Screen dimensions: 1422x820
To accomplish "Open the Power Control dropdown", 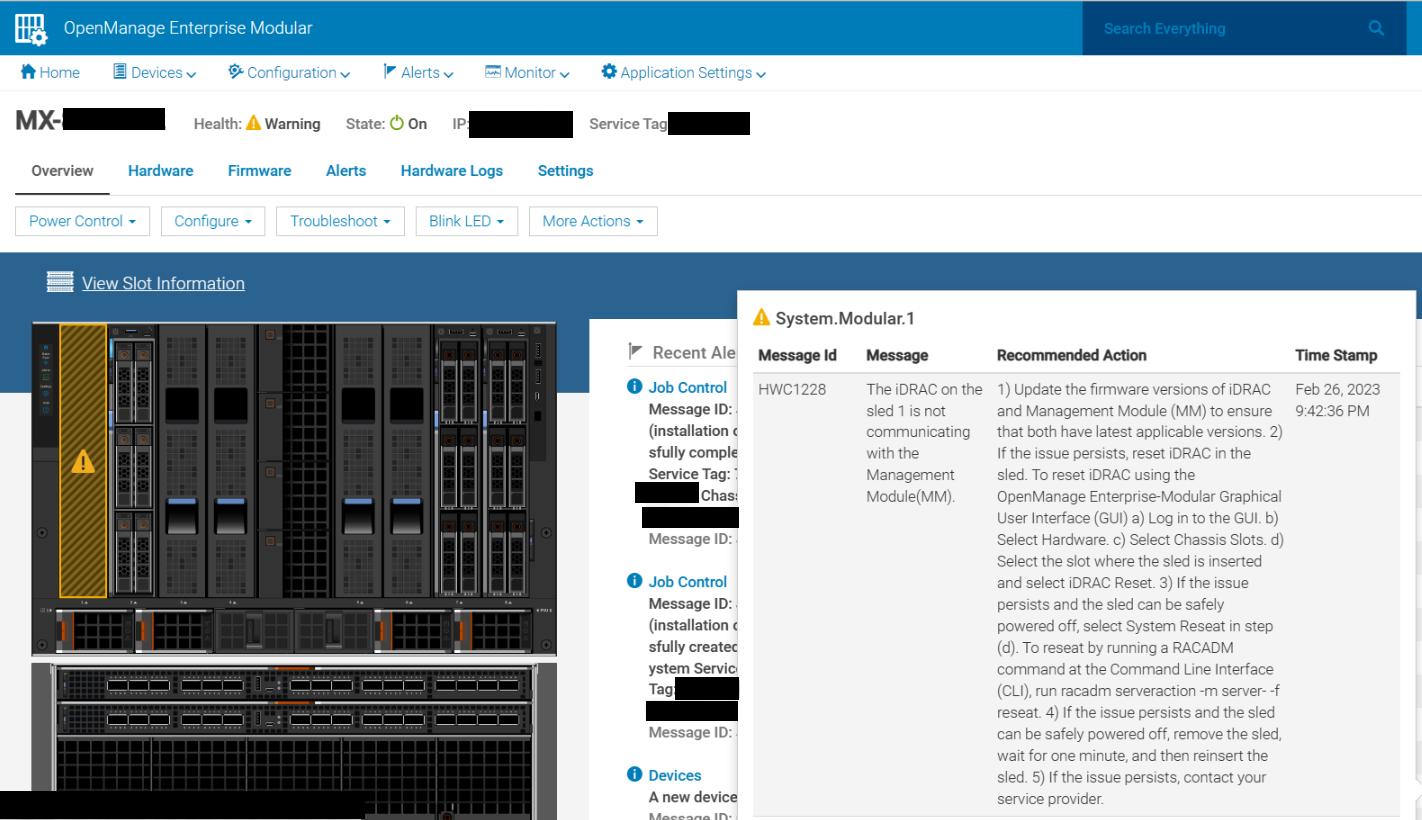I will point(82,221).
